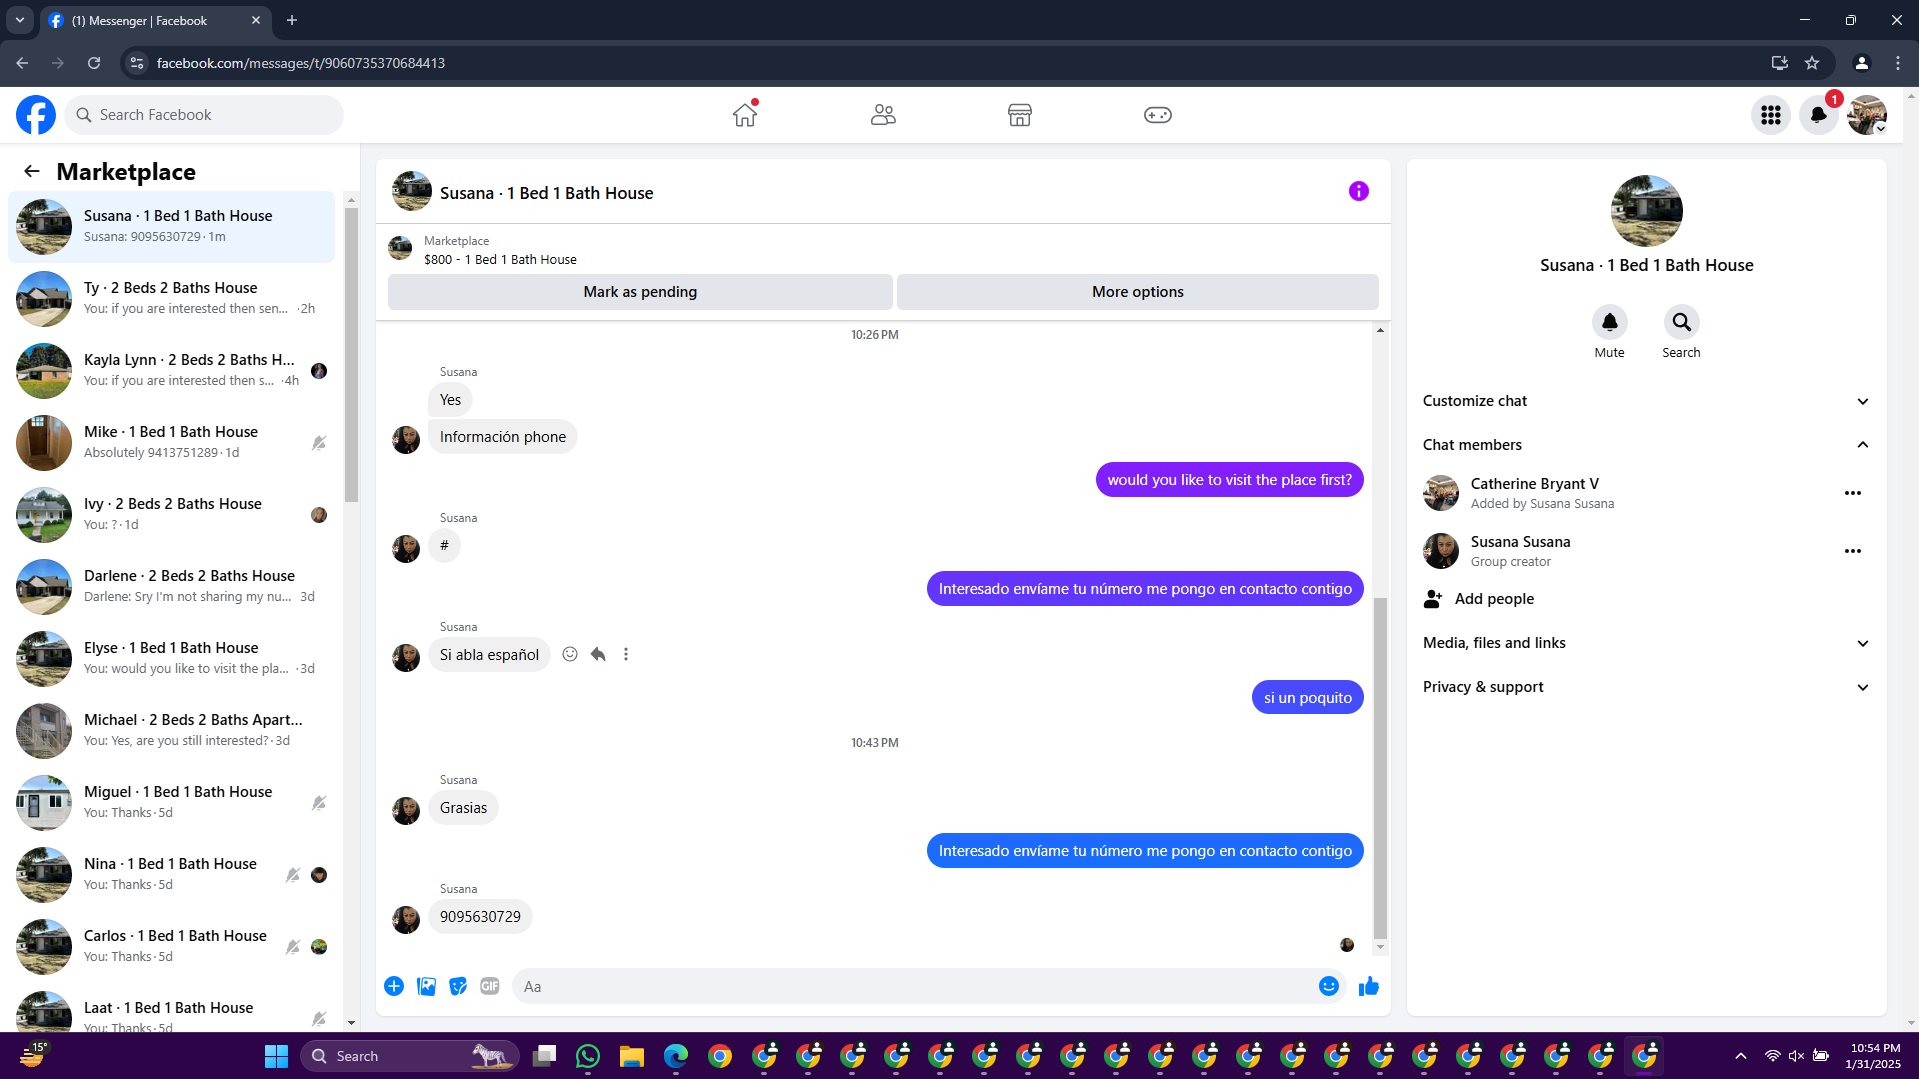
Task: Open Chrome tab search dropdown
Action: [x=20, y=20]
